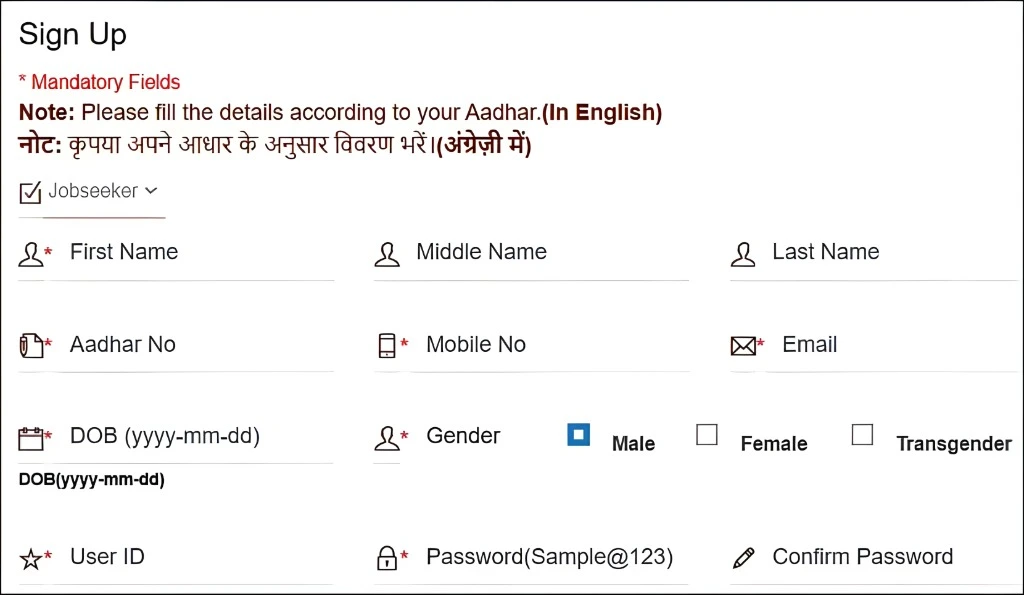1024x595 pixels.
Task: Click the padlock icon beside Password field
Action: tap(388, 557)
